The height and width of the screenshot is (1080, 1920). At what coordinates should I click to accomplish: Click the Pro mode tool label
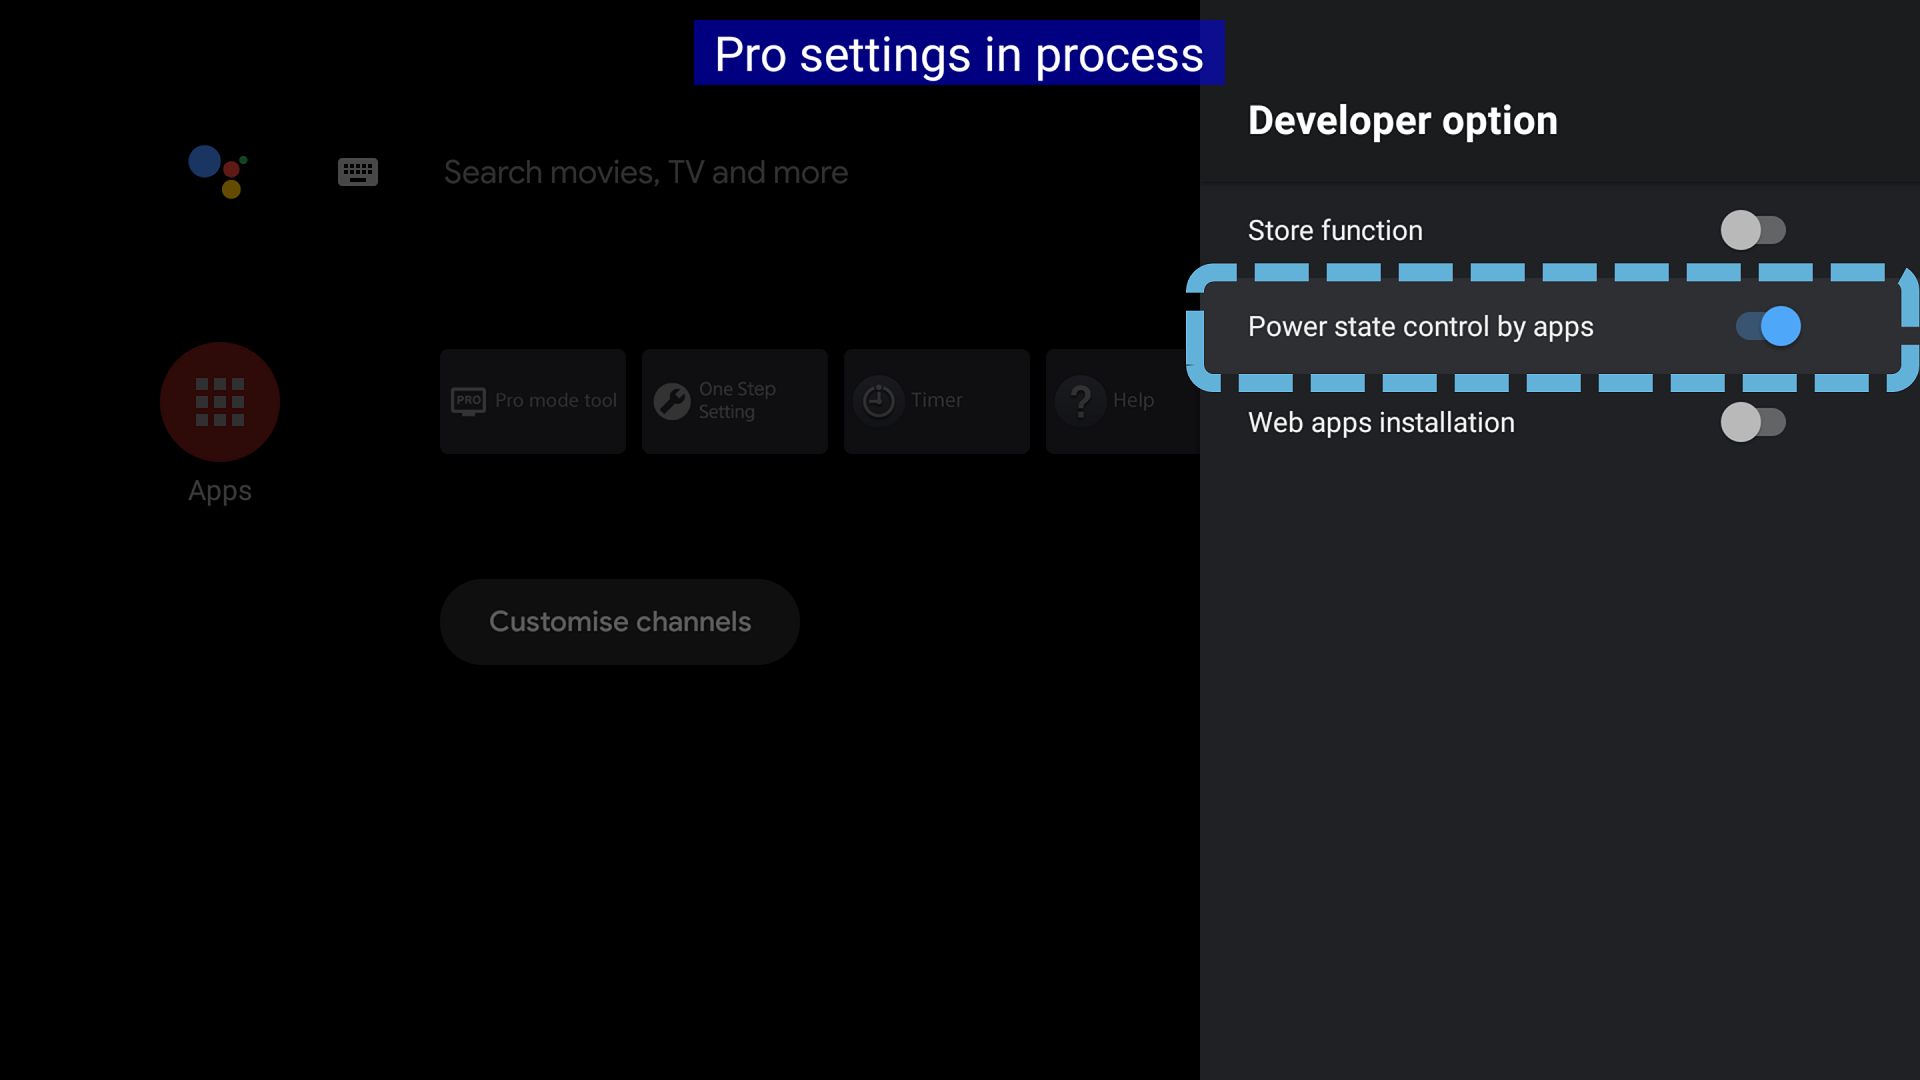pos(556,400)
